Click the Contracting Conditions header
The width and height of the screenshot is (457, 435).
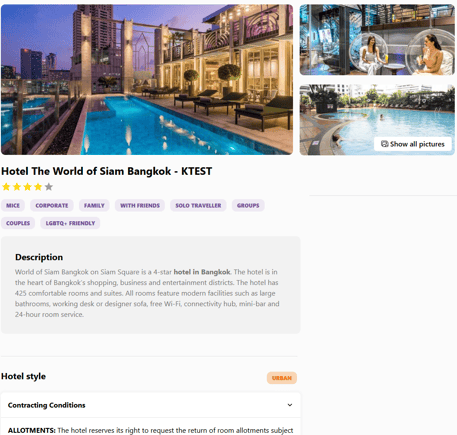[x=151, y=405]
